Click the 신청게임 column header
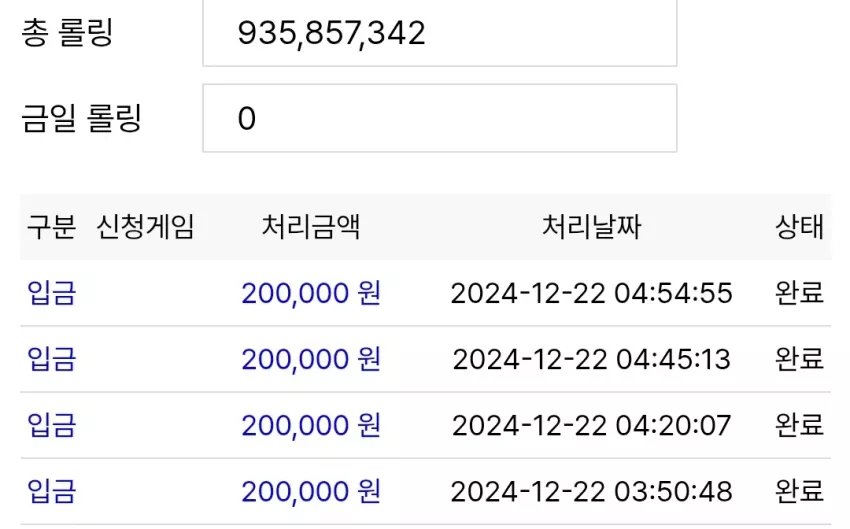This screenshot has height=529, width=850. (x=145, y=227)
